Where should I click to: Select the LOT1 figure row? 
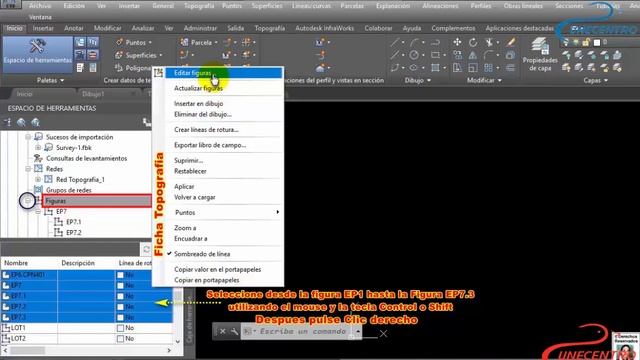click(87, 328)
